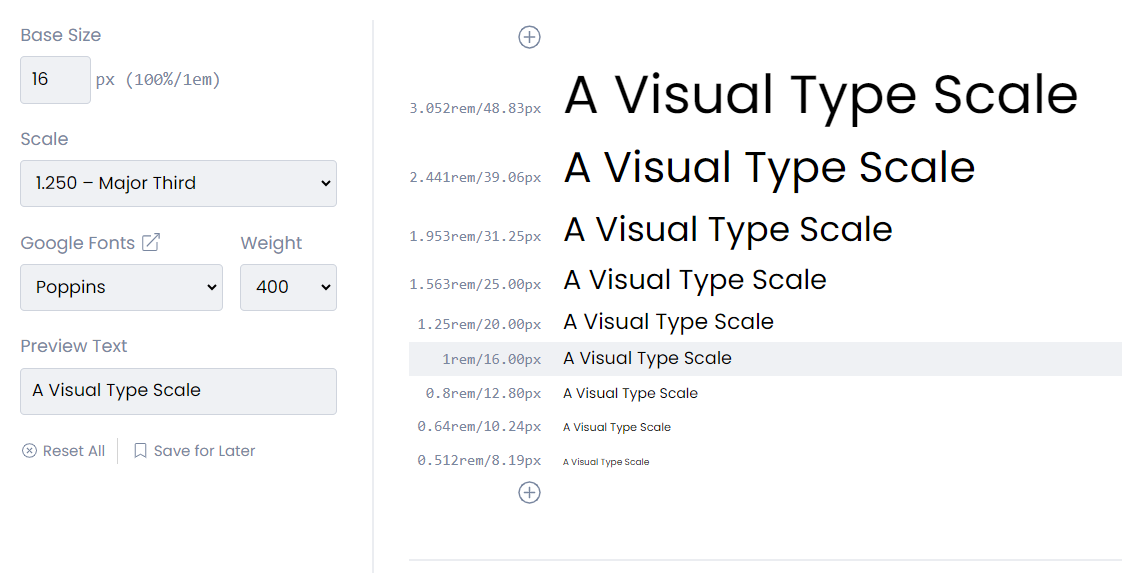Click the Base Size label
Screen dimensions: 1122x573
coord(61,35)
